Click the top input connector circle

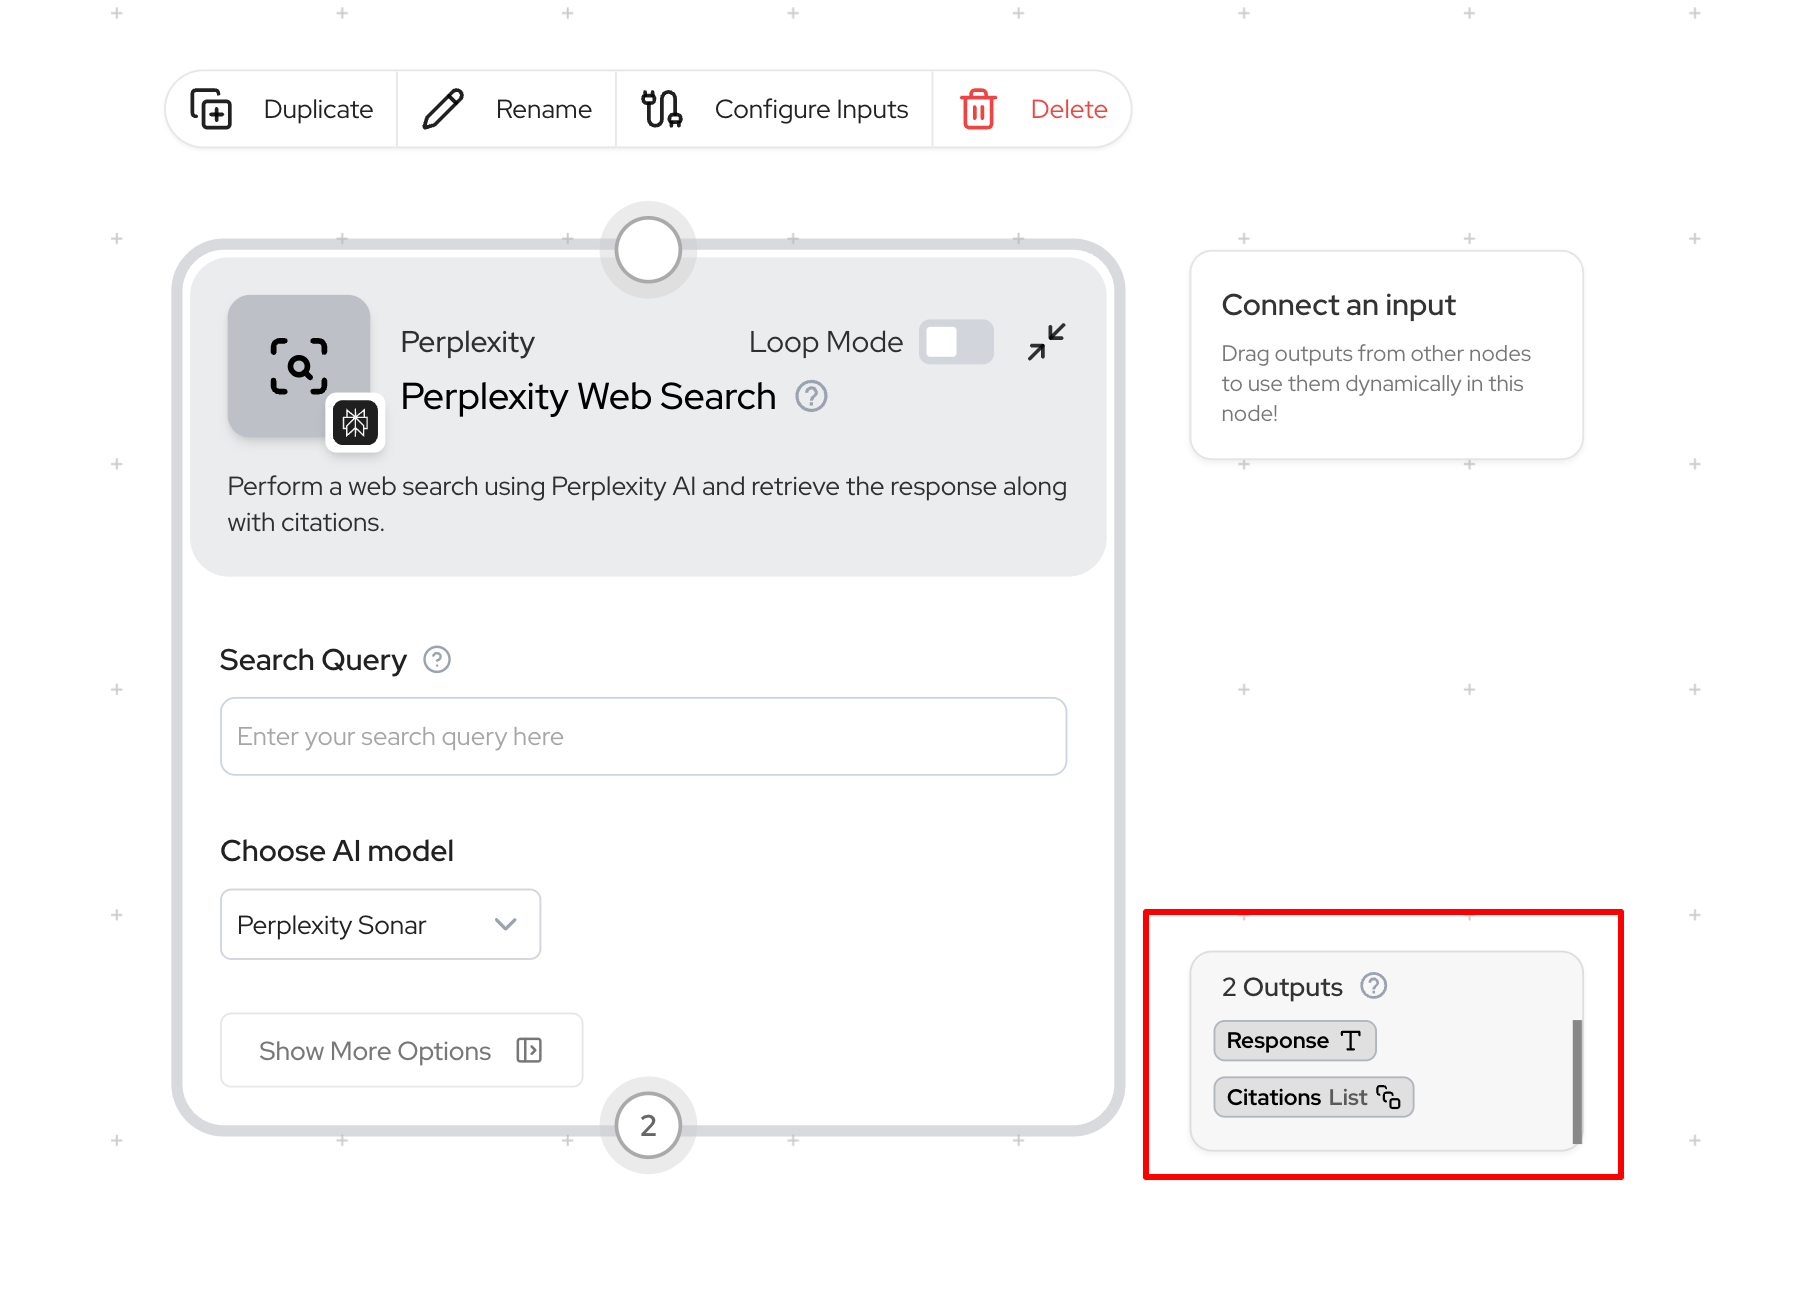(648, 249)
